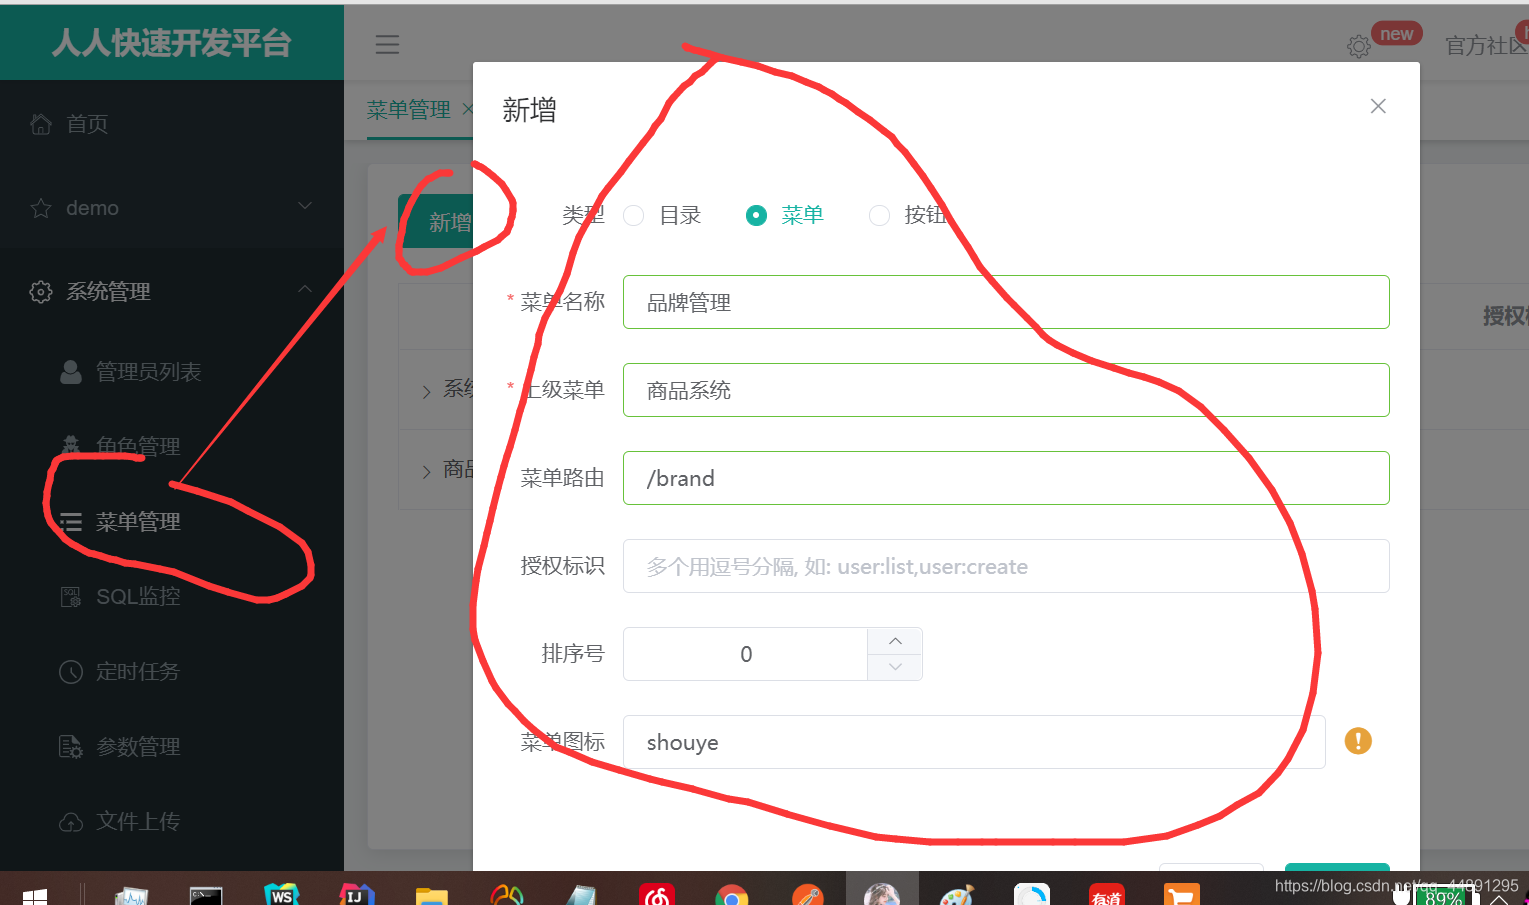Open the paint palette taskbar icon
This screenshot has height=905, width=1529.
[x=957, y=895]
